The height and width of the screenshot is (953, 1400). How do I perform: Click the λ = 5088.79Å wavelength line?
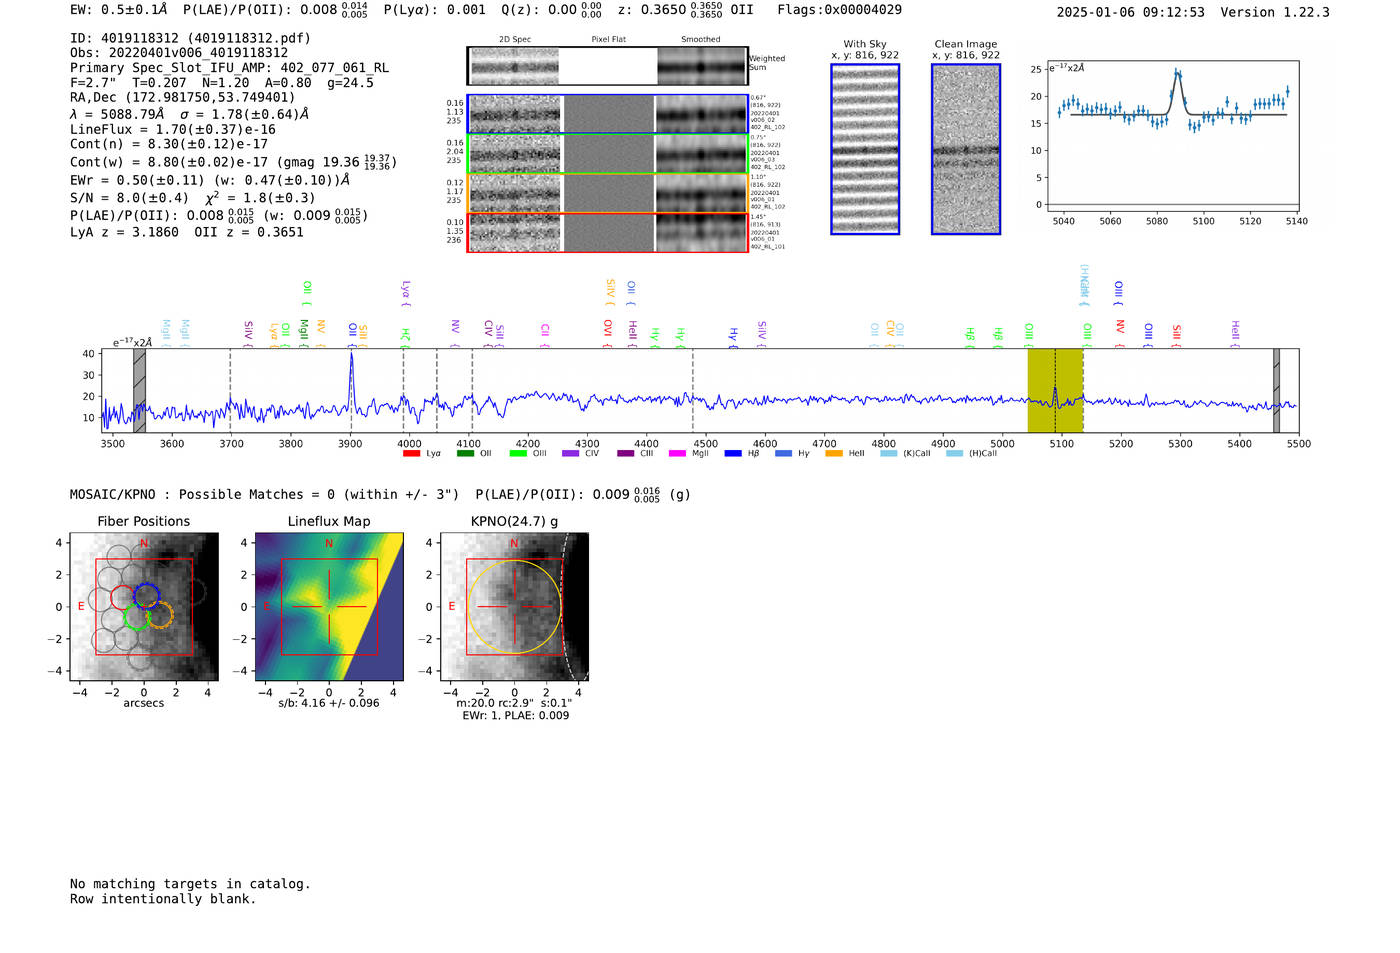[189, 114]
